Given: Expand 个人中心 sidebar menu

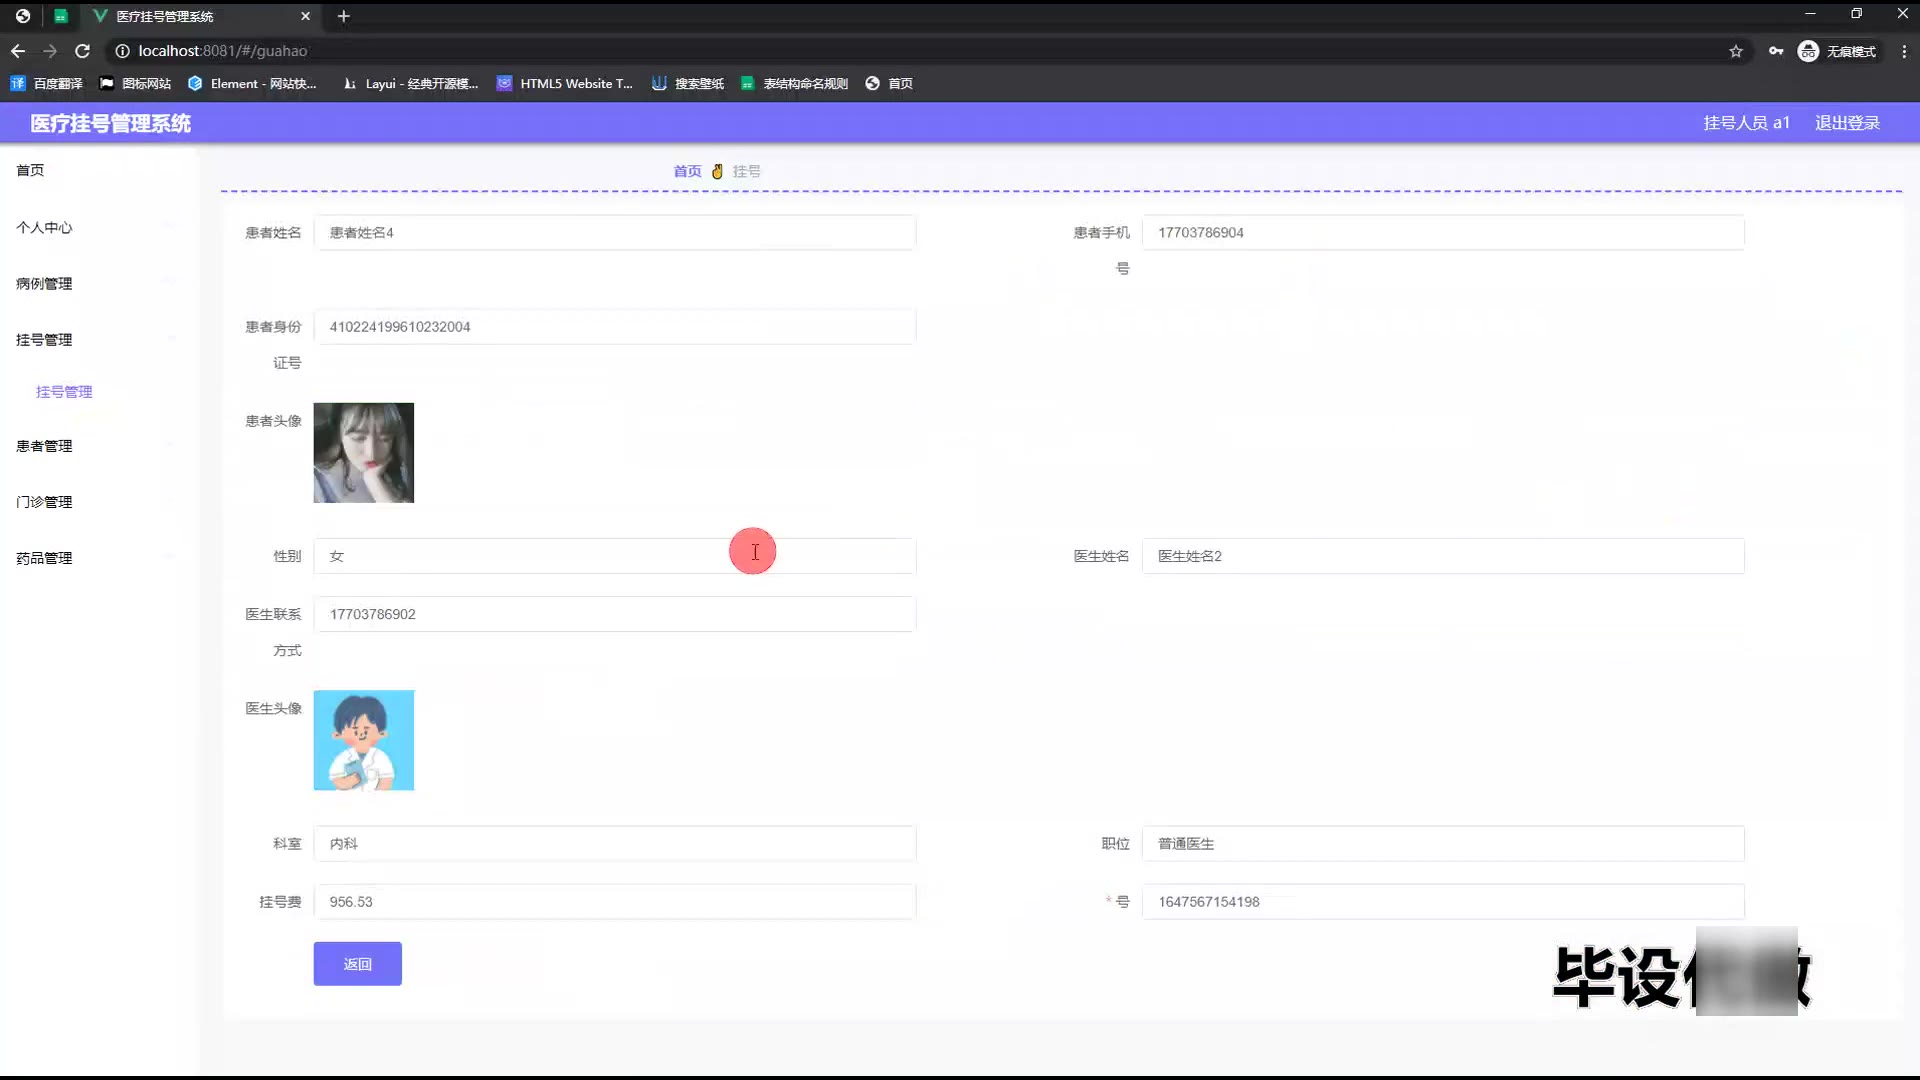Looking at the screenshot, I should click(44, 228).
